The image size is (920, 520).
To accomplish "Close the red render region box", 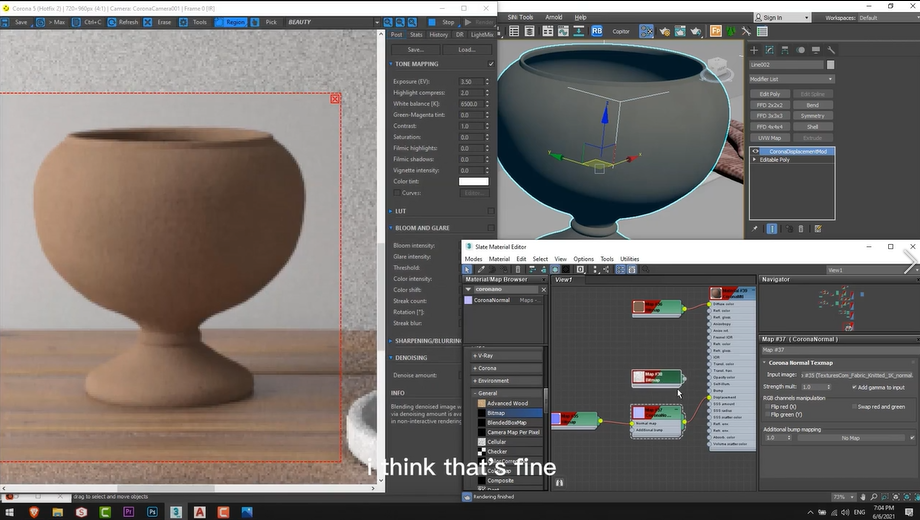I will pyautogui.click(x=335, y=99).
